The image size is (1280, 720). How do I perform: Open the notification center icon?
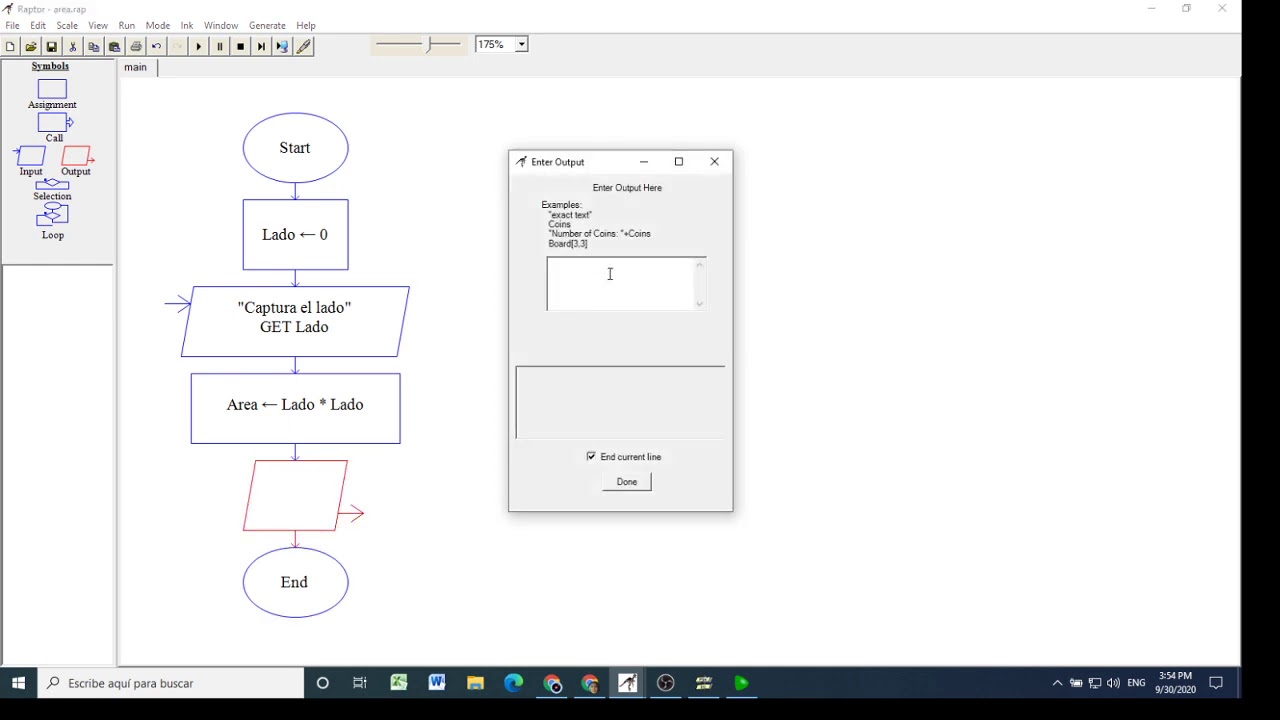1216,683
